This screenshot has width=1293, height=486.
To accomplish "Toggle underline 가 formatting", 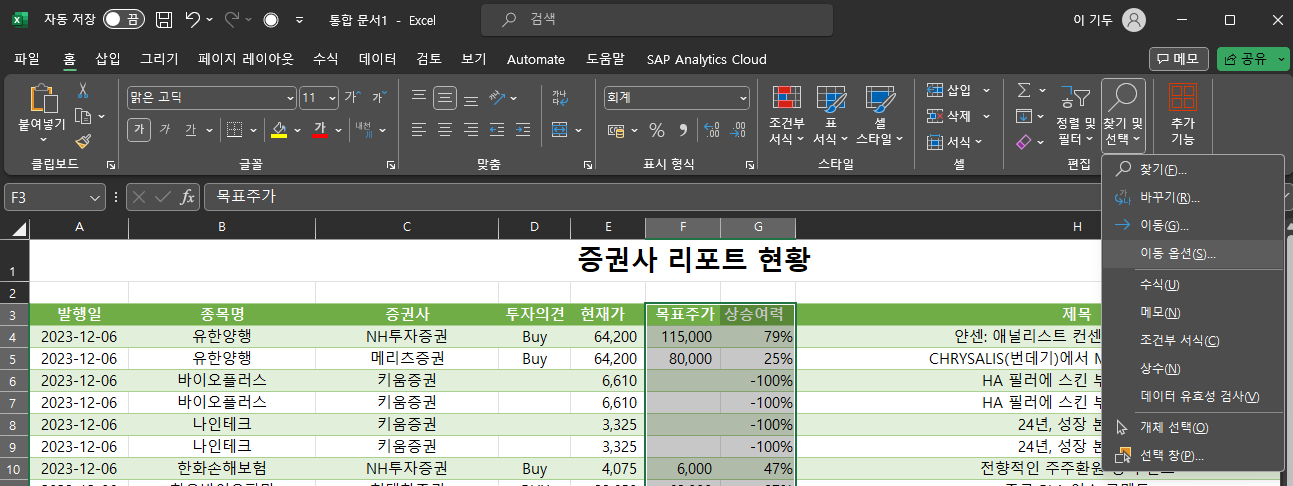I will (191, 129).
